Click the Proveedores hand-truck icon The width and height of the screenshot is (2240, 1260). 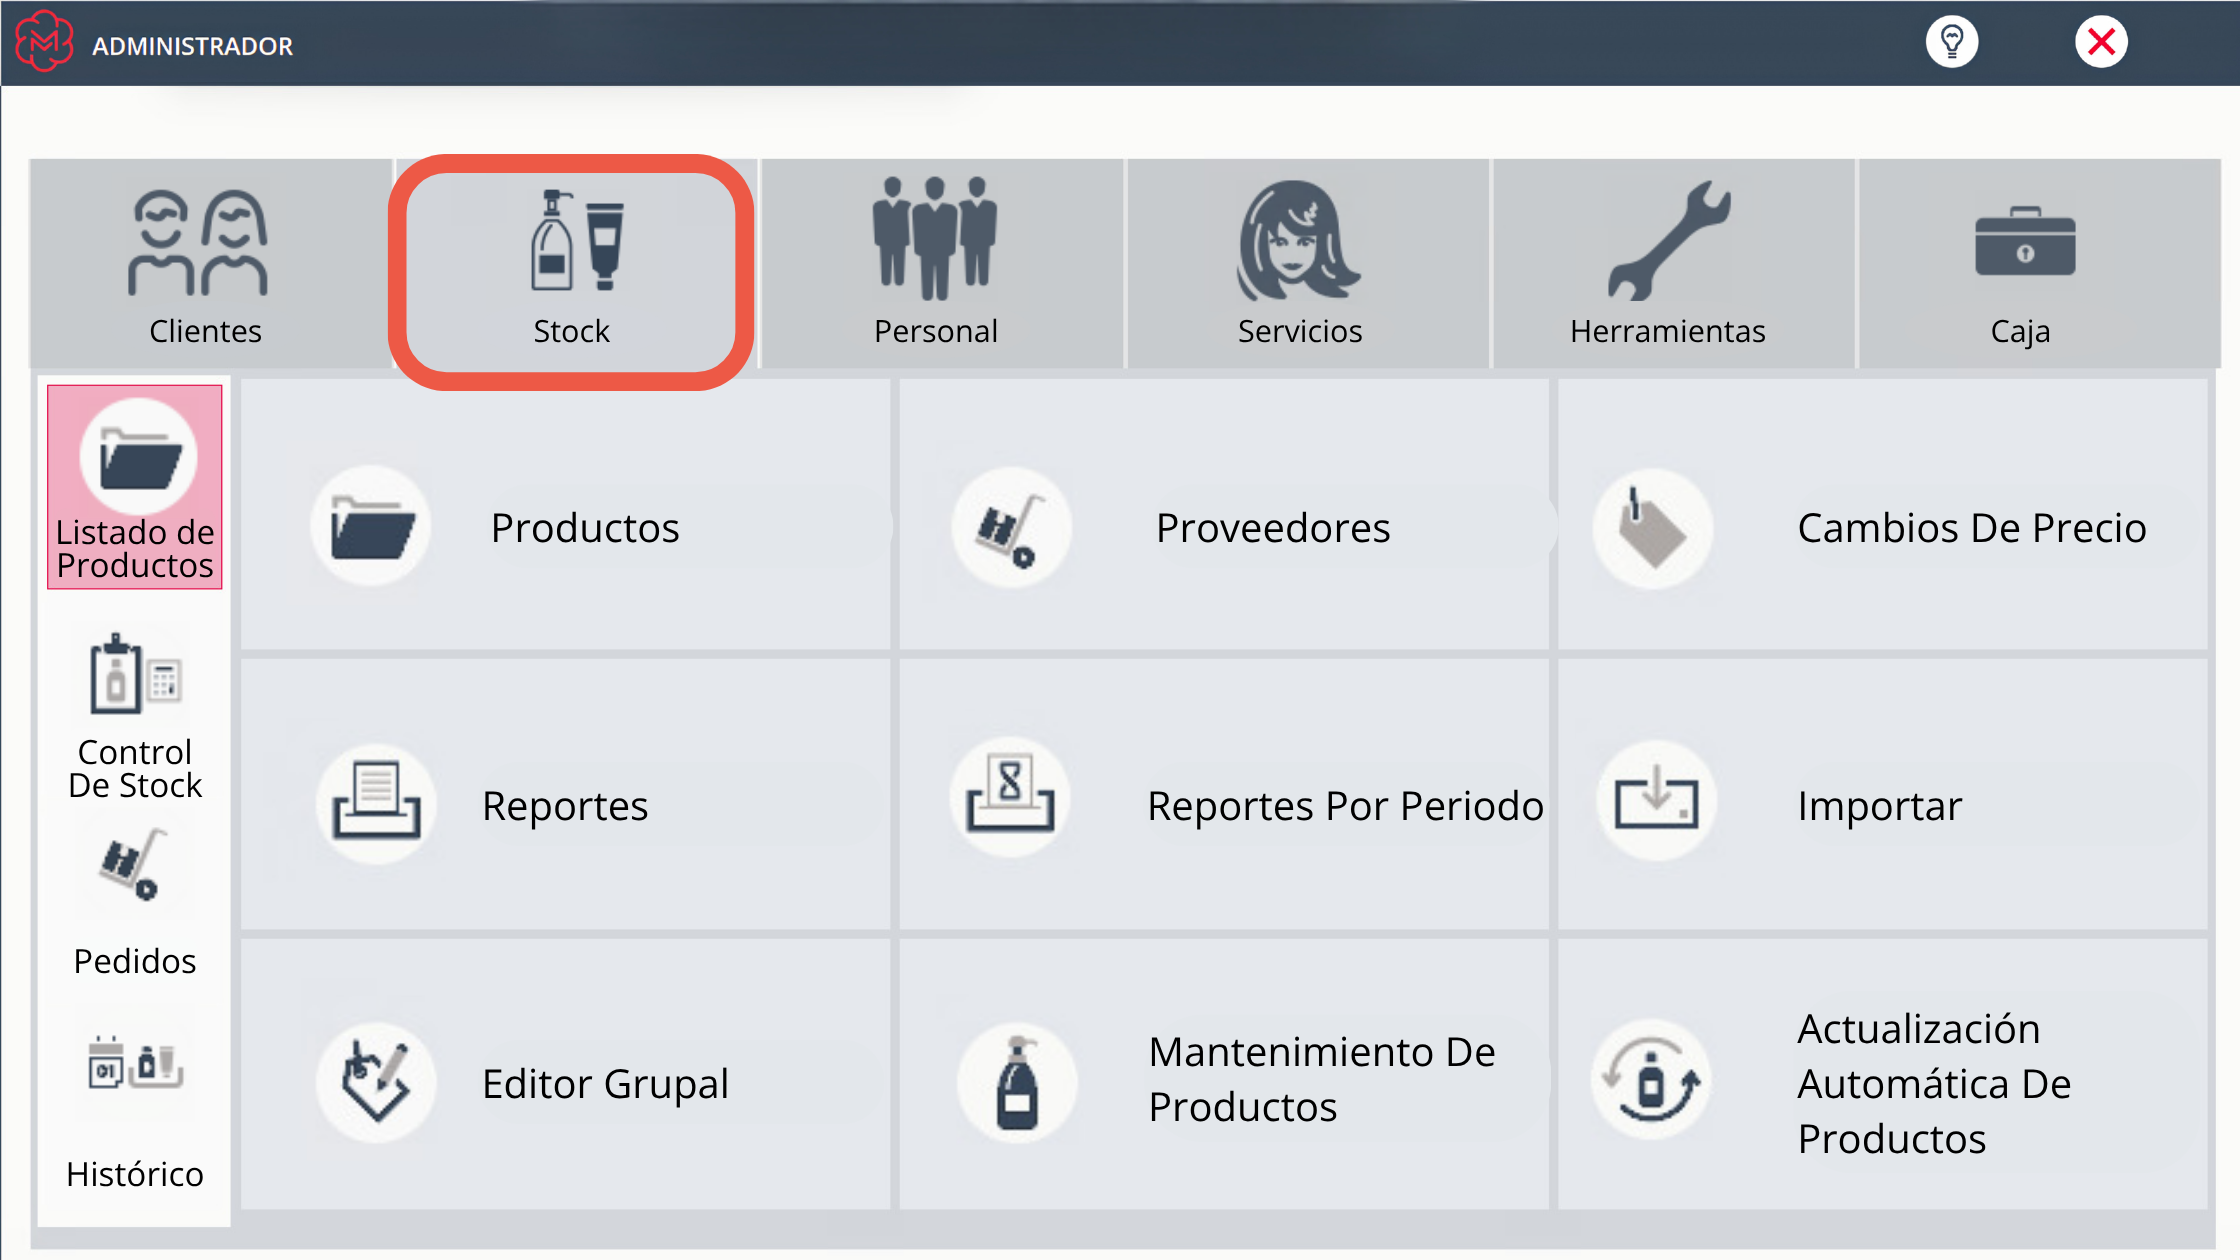[1011, 526]
